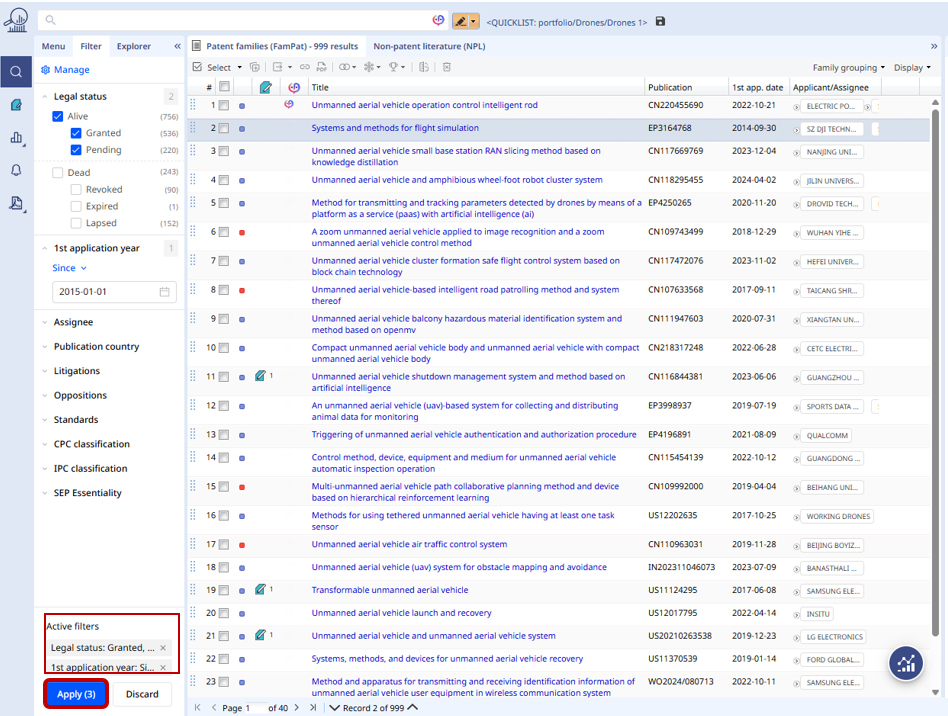Click the floating analytics chart button
The height and width of the screenshot is (716, 948).
(906, 663)
